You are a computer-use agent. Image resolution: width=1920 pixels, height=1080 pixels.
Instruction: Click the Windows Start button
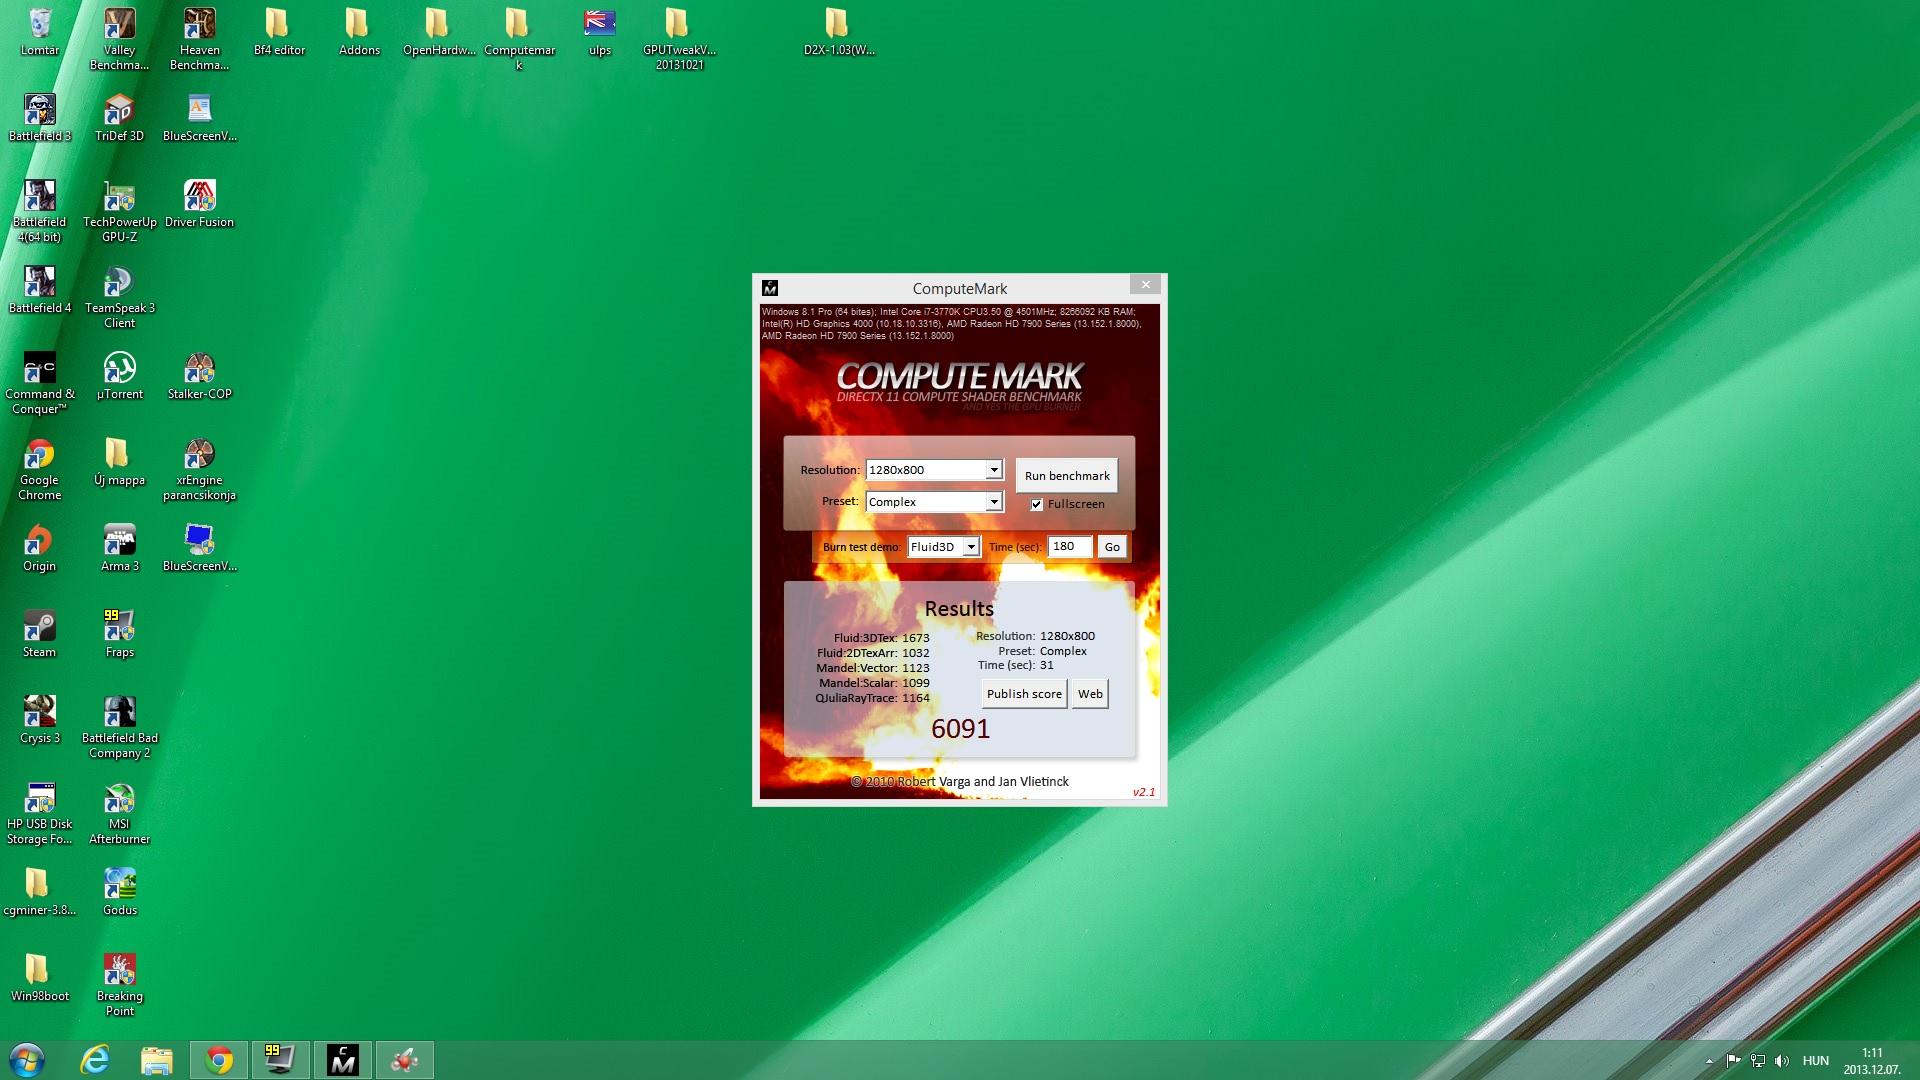[27, 1060]
